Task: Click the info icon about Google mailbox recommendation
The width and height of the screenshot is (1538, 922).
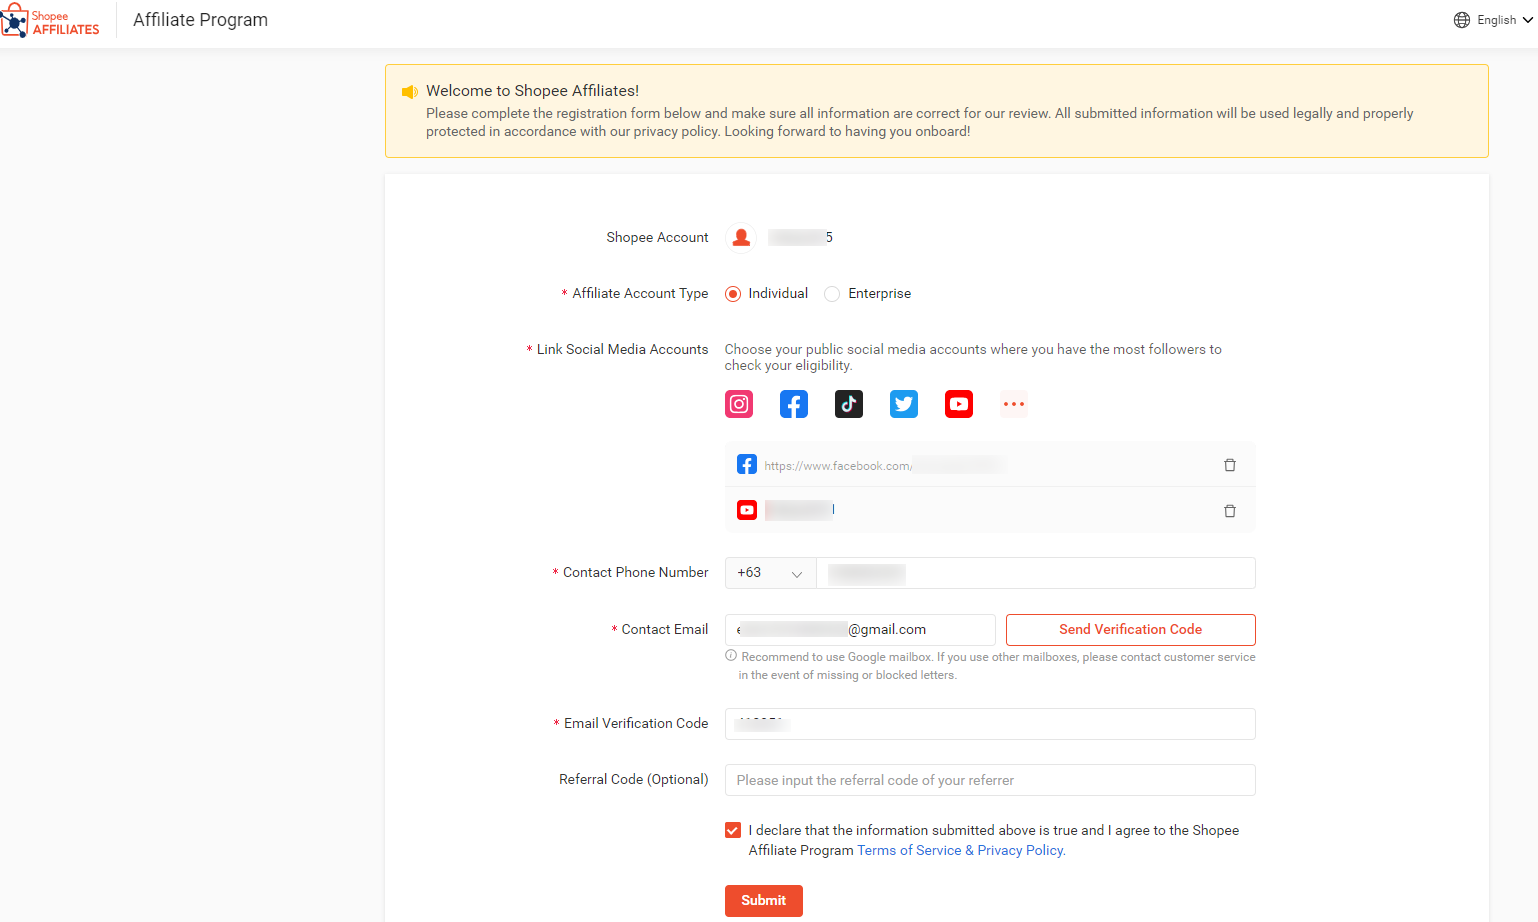Action: coord(730,655)
